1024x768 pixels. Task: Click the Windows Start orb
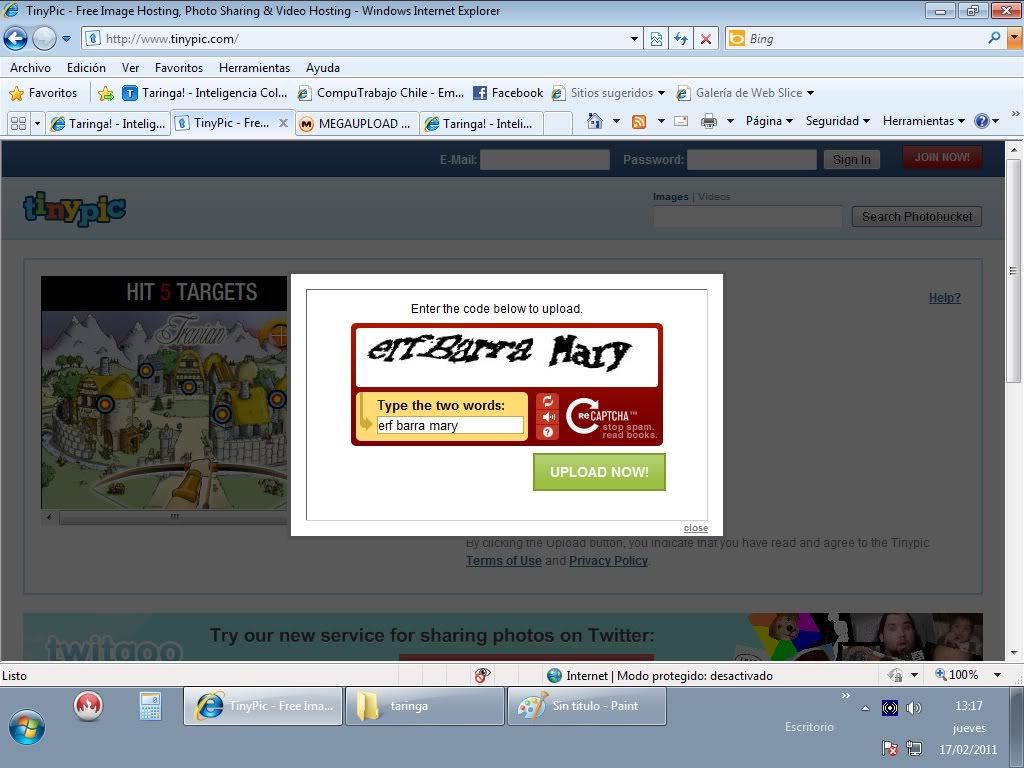[x=27, y=728]
